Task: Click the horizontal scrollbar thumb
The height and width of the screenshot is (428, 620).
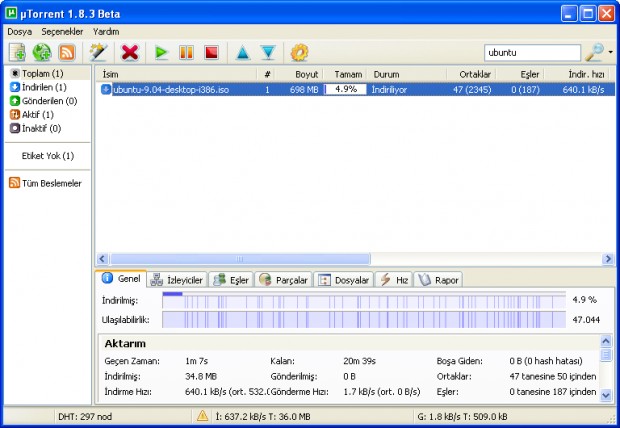Action: click(x=240, y=259)
